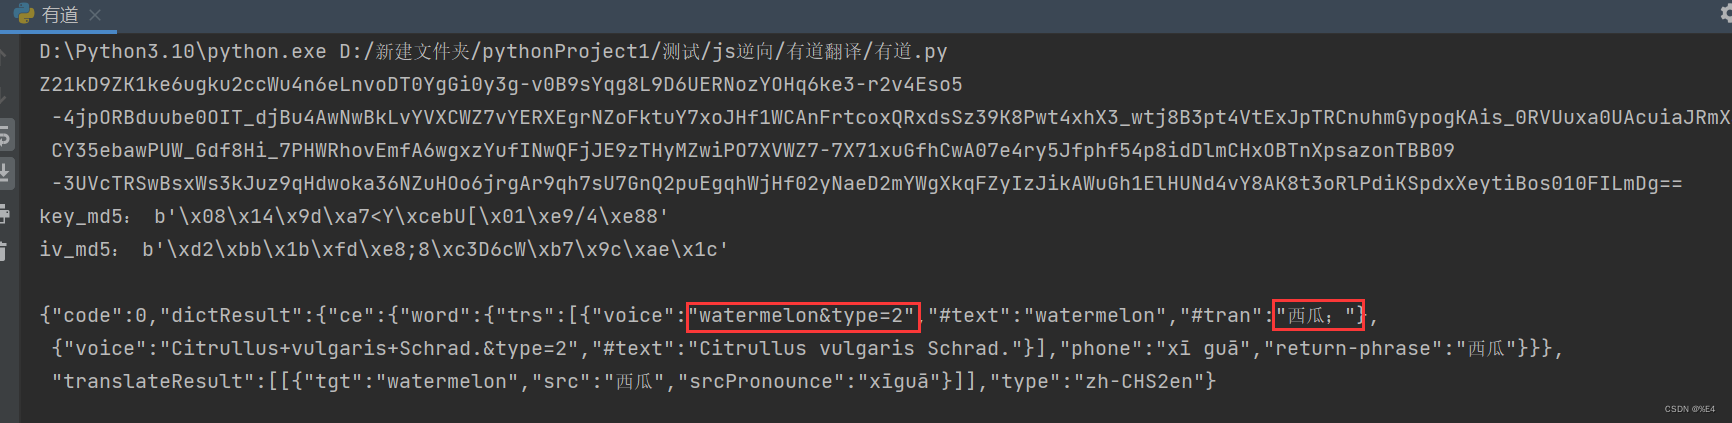
Task: Toggle scroll to end of output
Action: coord(5,173)
